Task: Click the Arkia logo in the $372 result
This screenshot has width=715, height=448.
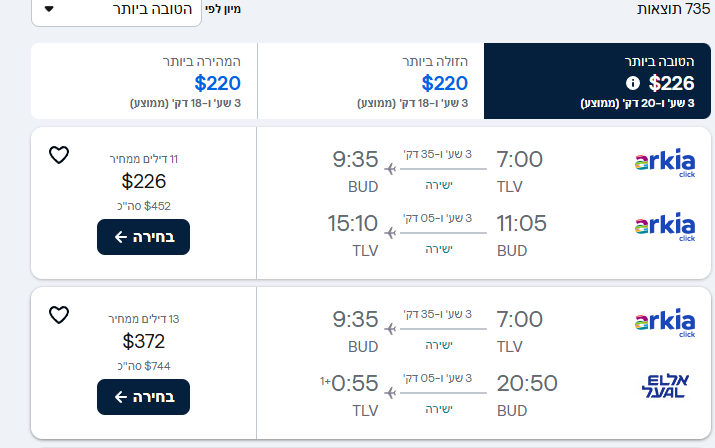Action: click(665, 322)
